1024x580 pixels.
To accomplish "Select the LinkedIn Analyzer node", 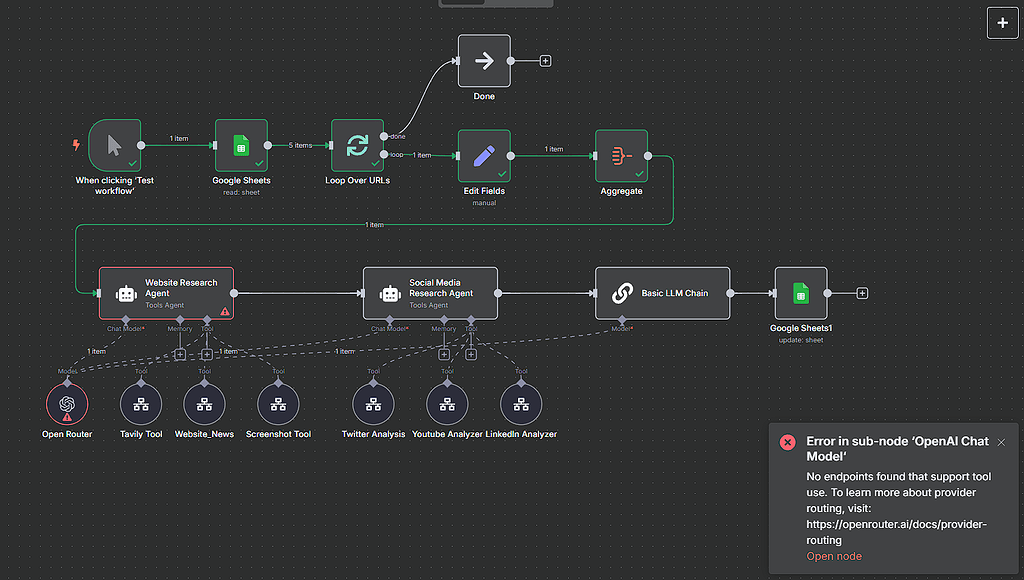I will click(x=521, y=405).
